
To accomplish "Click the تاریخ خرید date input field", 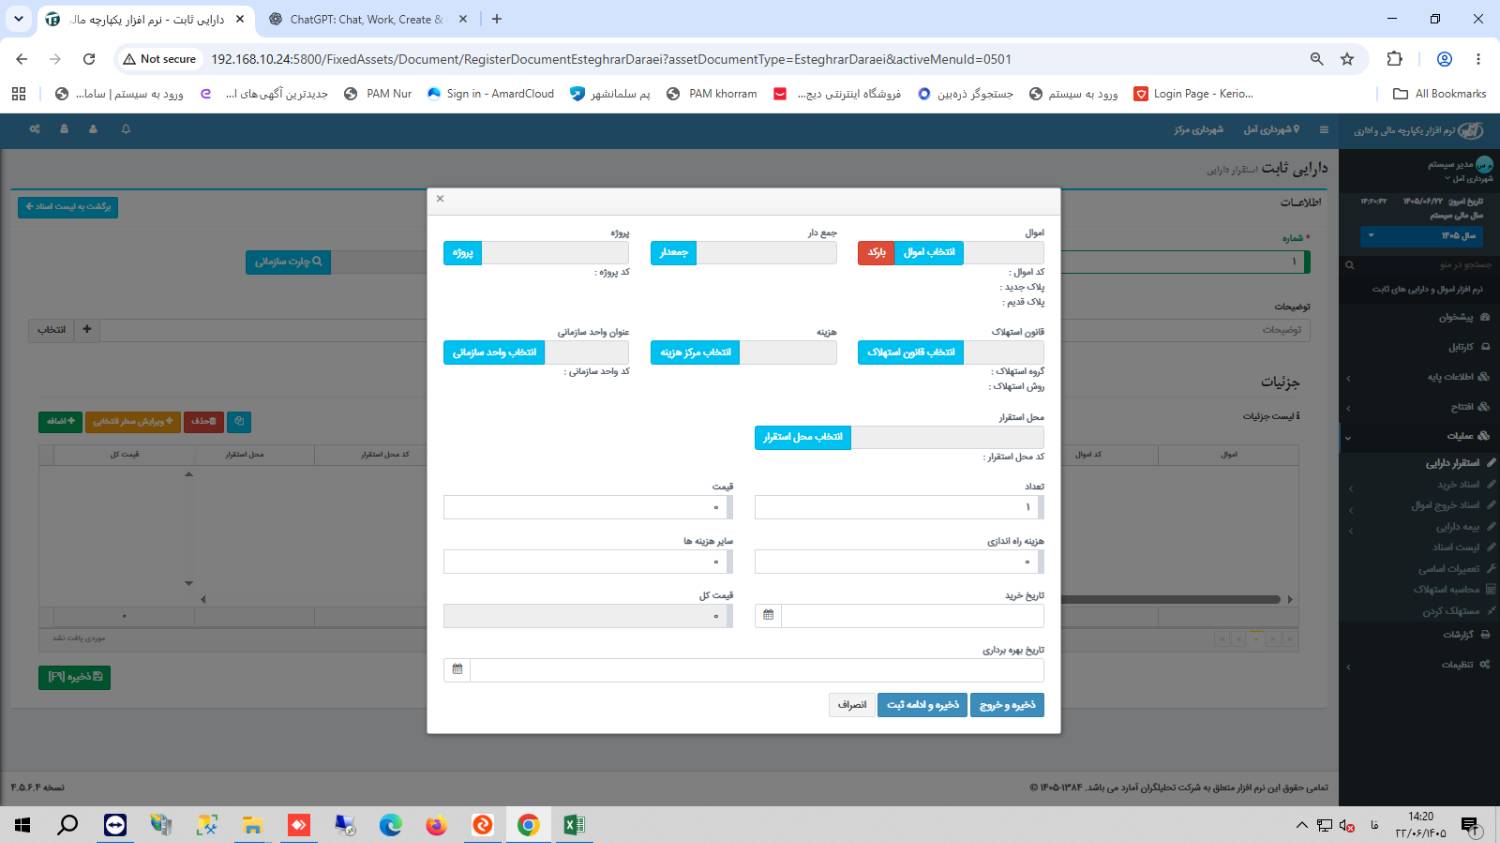I will click(x=912, y=615).
